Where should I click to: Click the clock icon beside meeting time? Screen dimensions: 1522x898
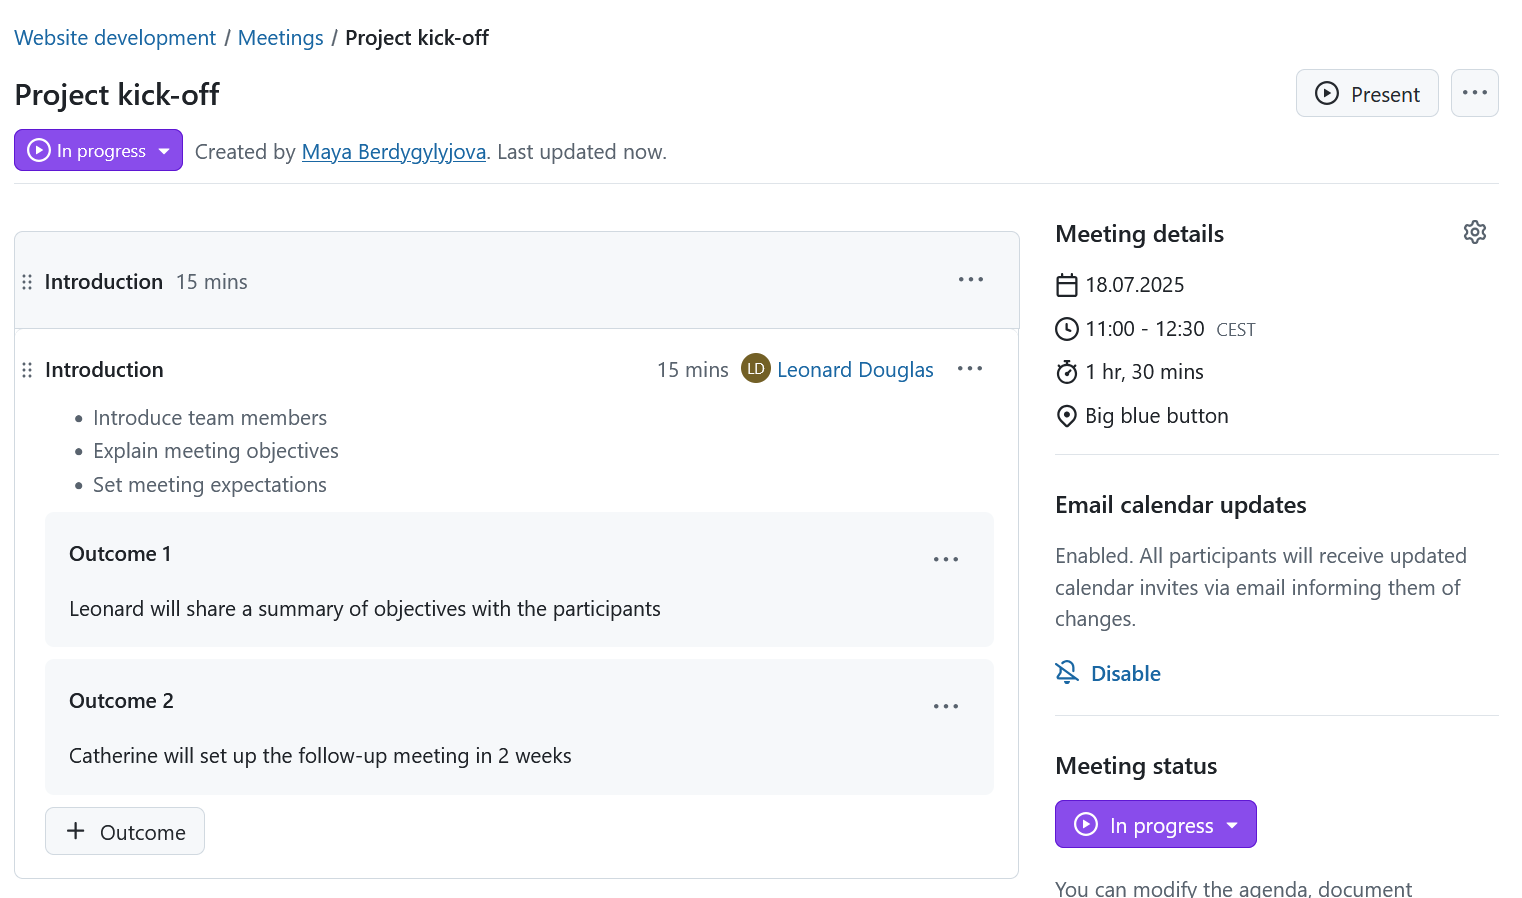(x=1066, y=328)
